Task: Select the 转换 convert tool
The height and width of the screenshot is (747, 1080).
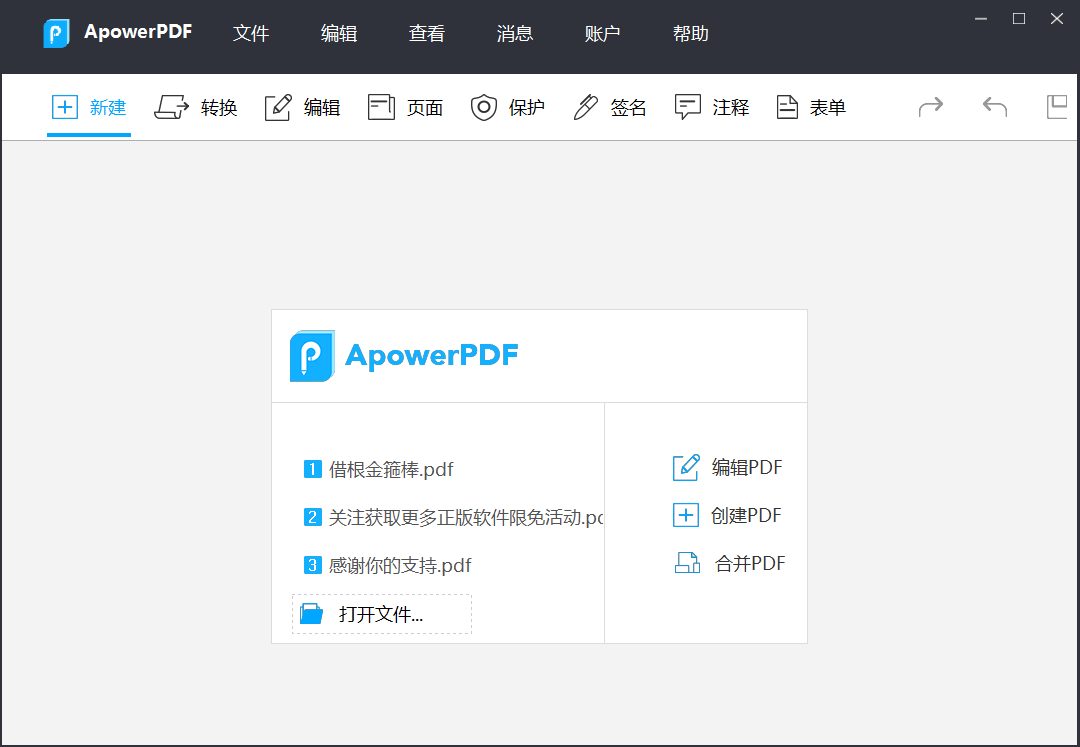Action: coord(196,107)
